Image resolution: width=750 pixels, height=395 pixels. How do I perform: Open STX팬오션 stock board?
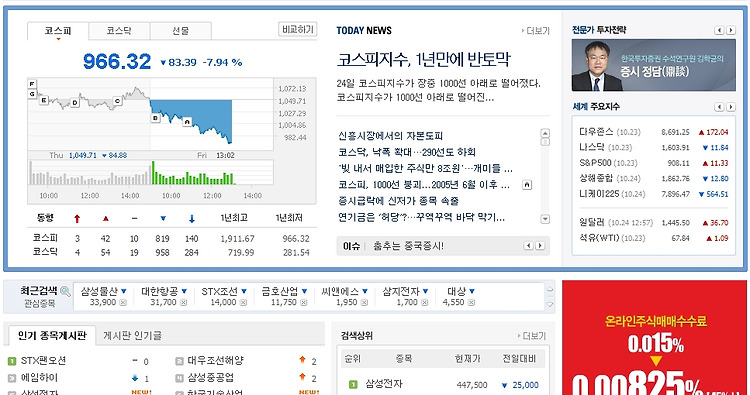pyautogui.click(x=43, y=361)
